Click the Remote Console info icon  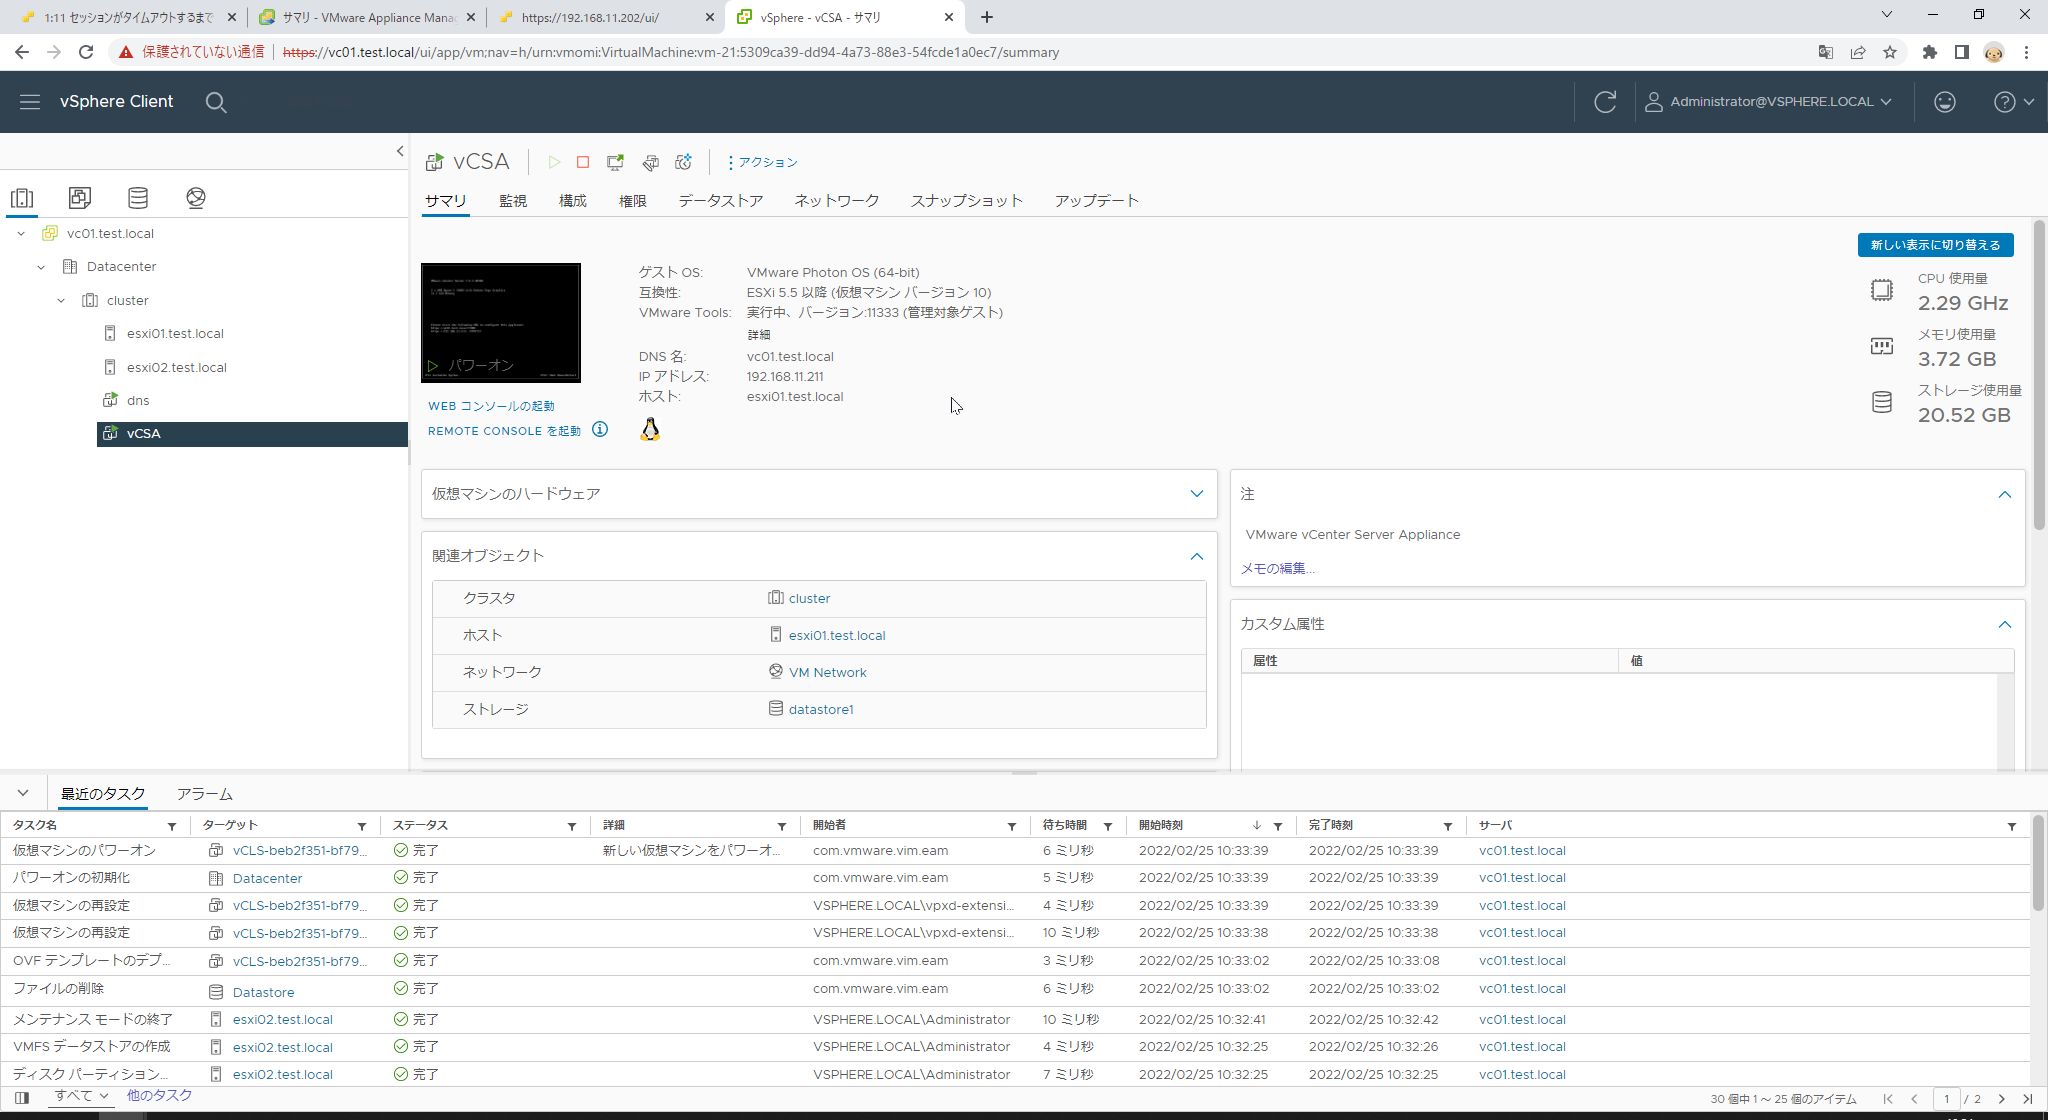(600, 430)
